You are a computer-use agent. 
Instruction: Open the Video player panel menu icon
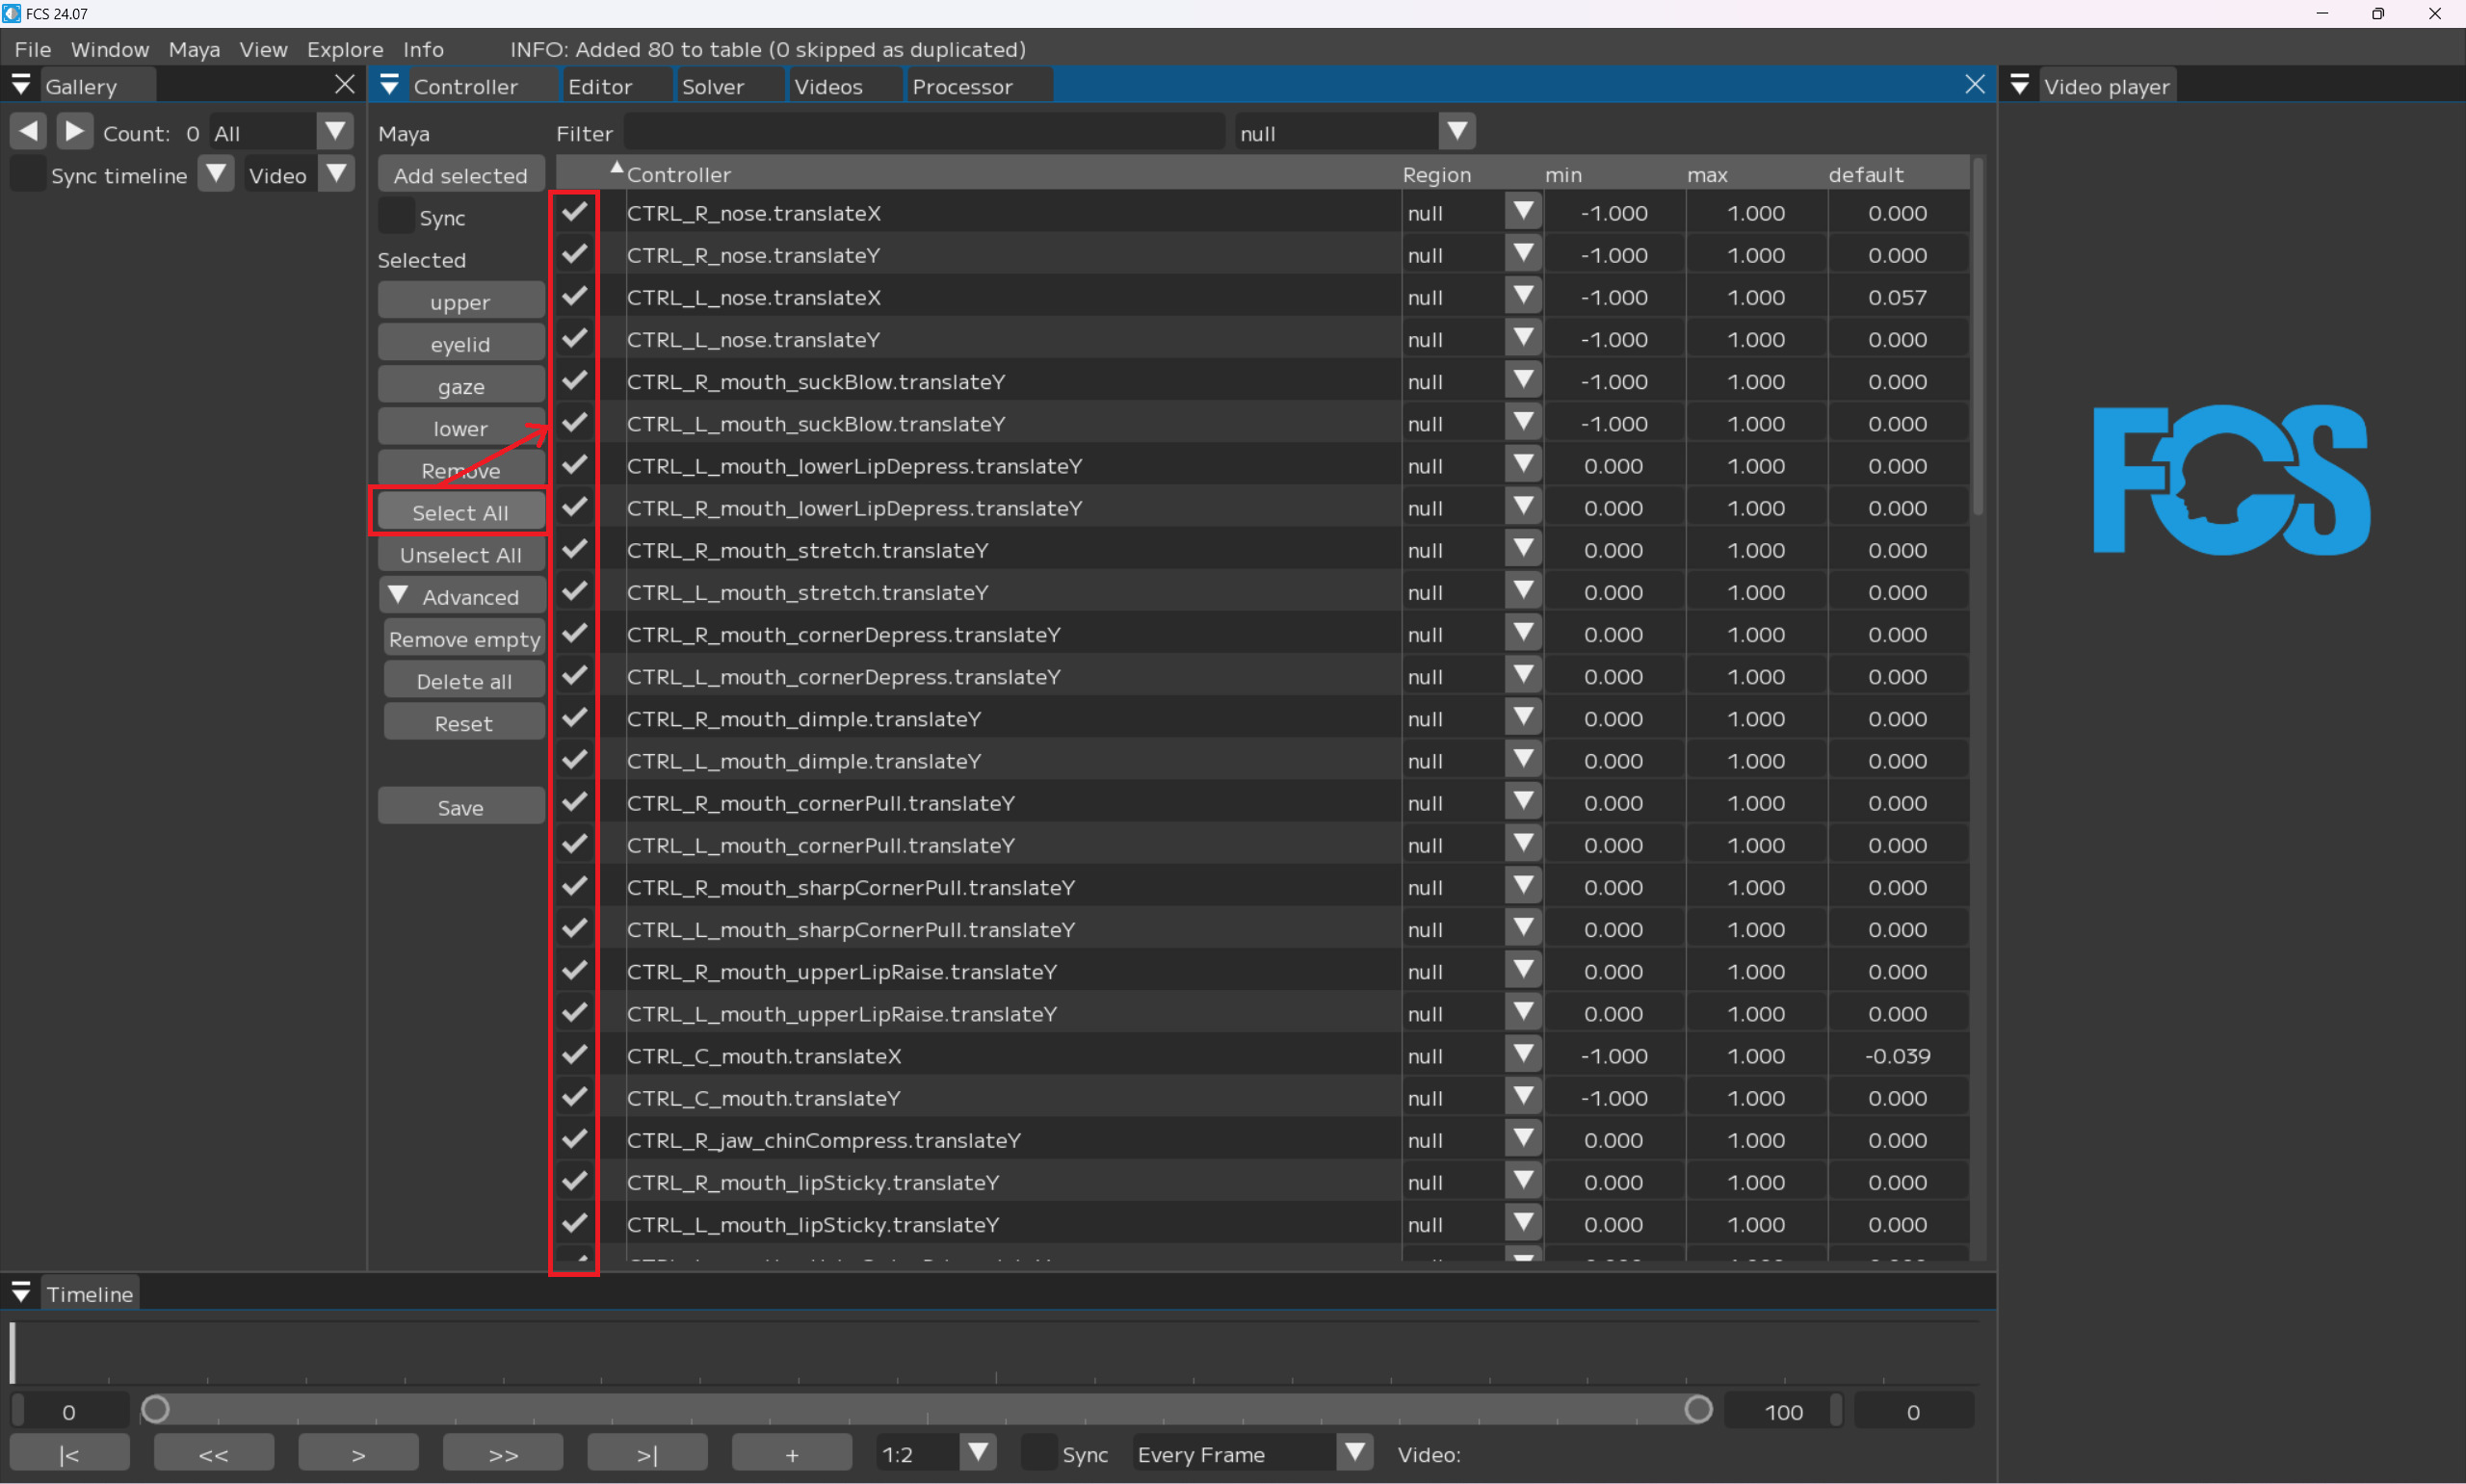pos(2019,86)
